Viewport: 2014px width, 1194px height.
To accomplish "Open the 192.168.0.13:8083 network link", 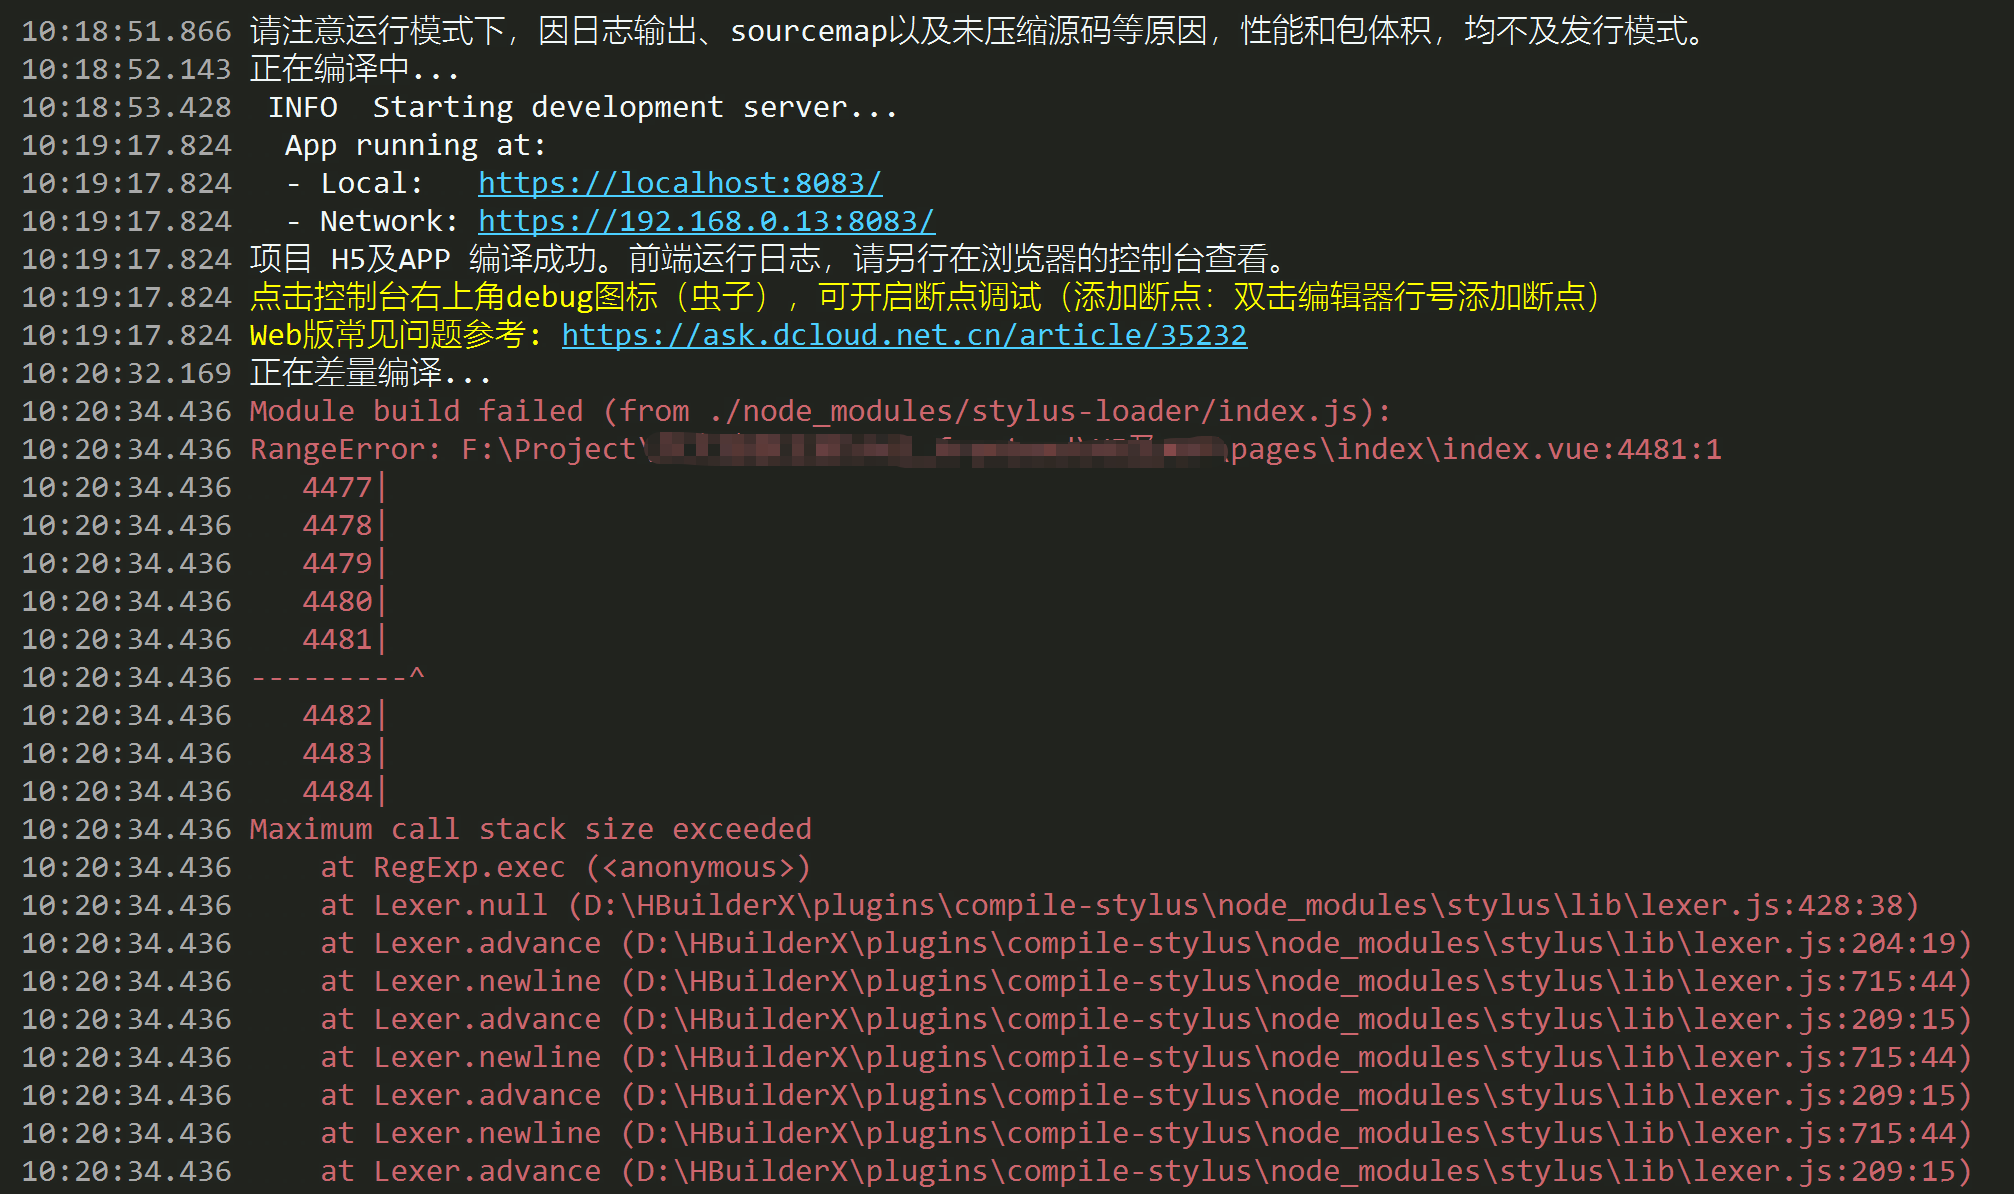I will [x=706, y=222].
